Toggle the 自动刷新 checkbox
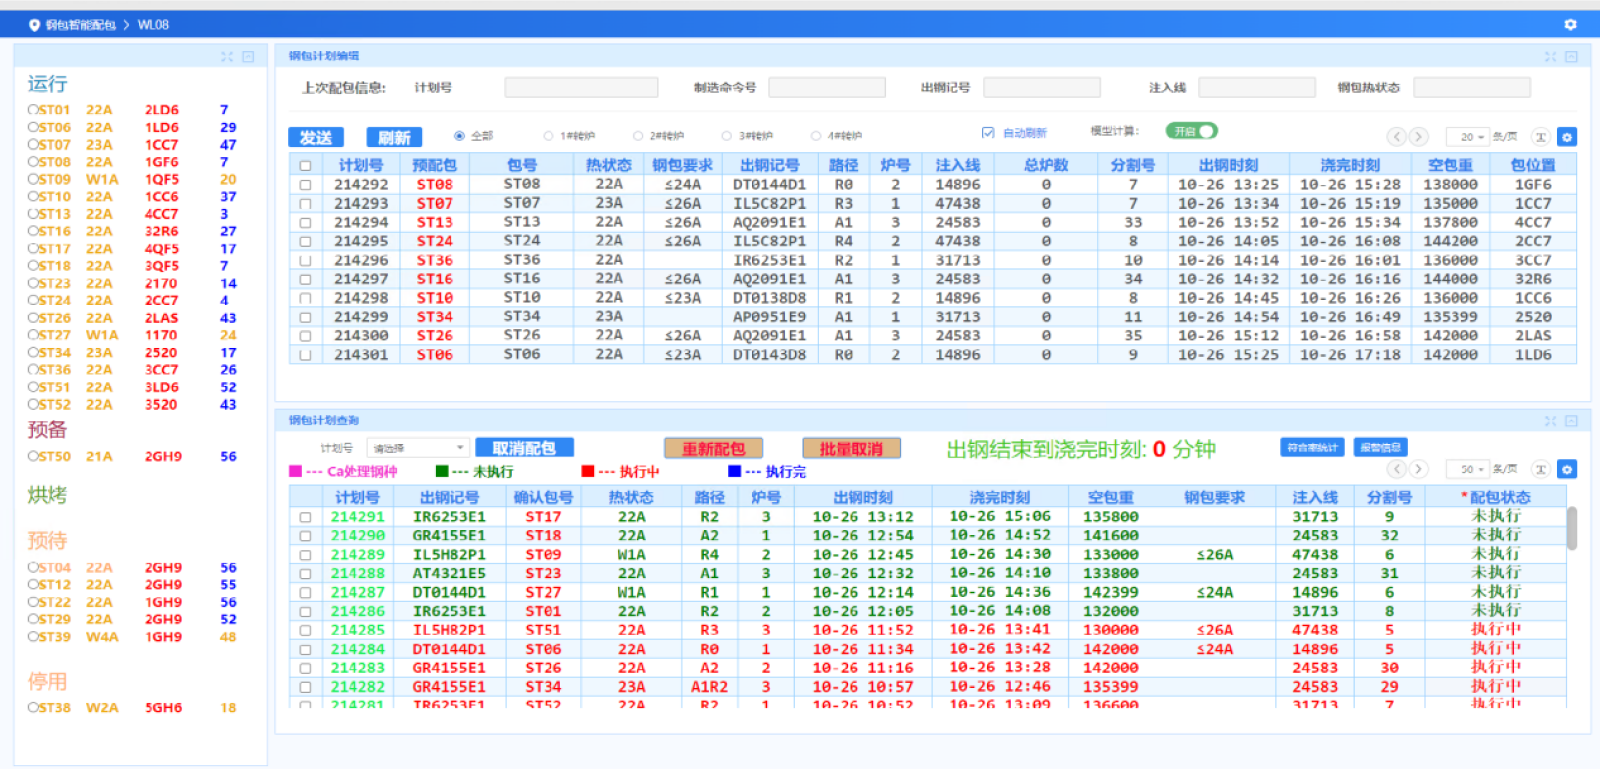 (988, 132)
